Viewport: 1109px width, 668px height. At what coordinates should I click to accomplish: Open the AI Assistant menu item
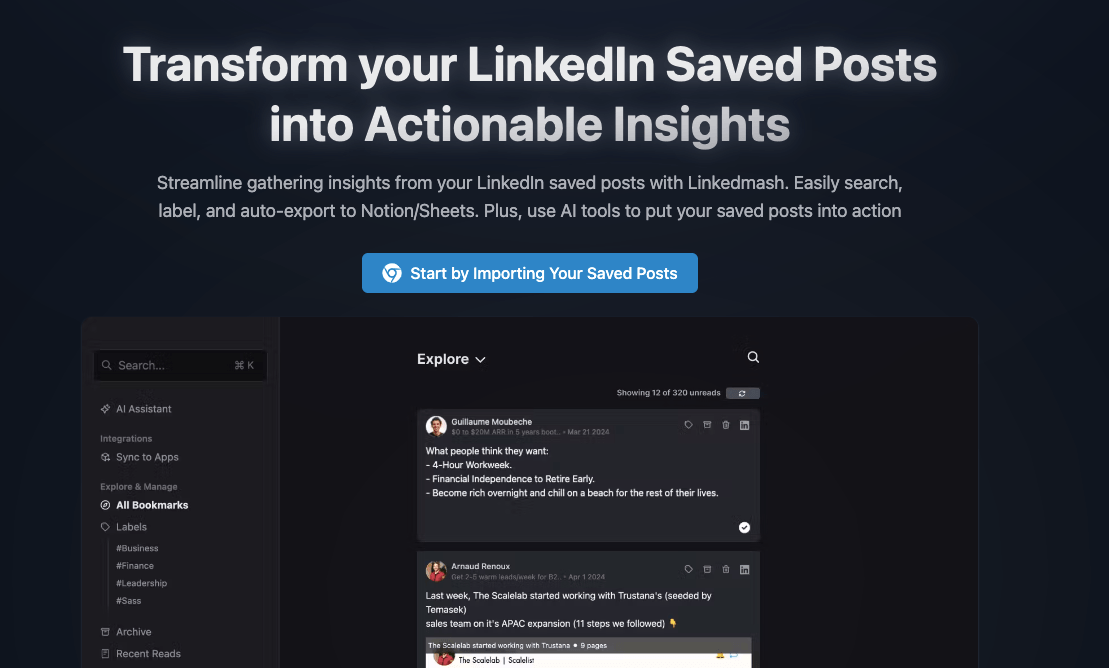(143, 409)
